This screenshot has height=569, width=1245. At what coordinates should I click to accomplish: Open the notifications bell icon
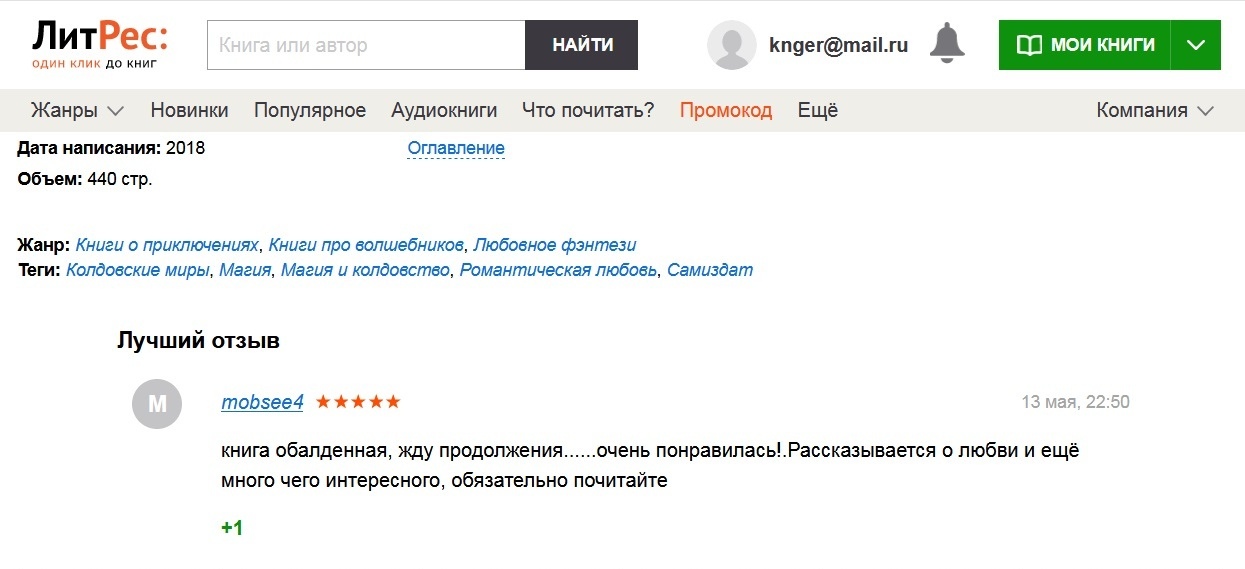(947, 44)
